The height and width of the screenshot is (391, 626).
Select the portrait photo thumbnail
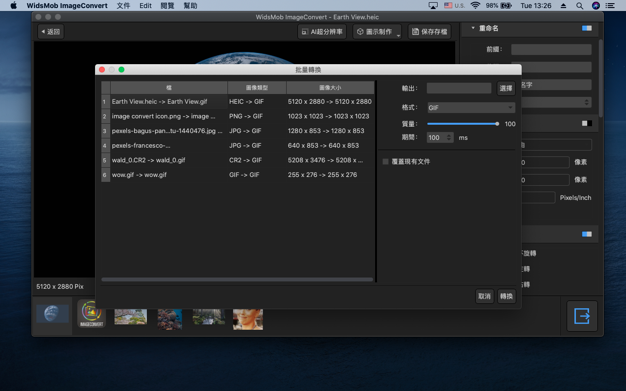[248, 319]
